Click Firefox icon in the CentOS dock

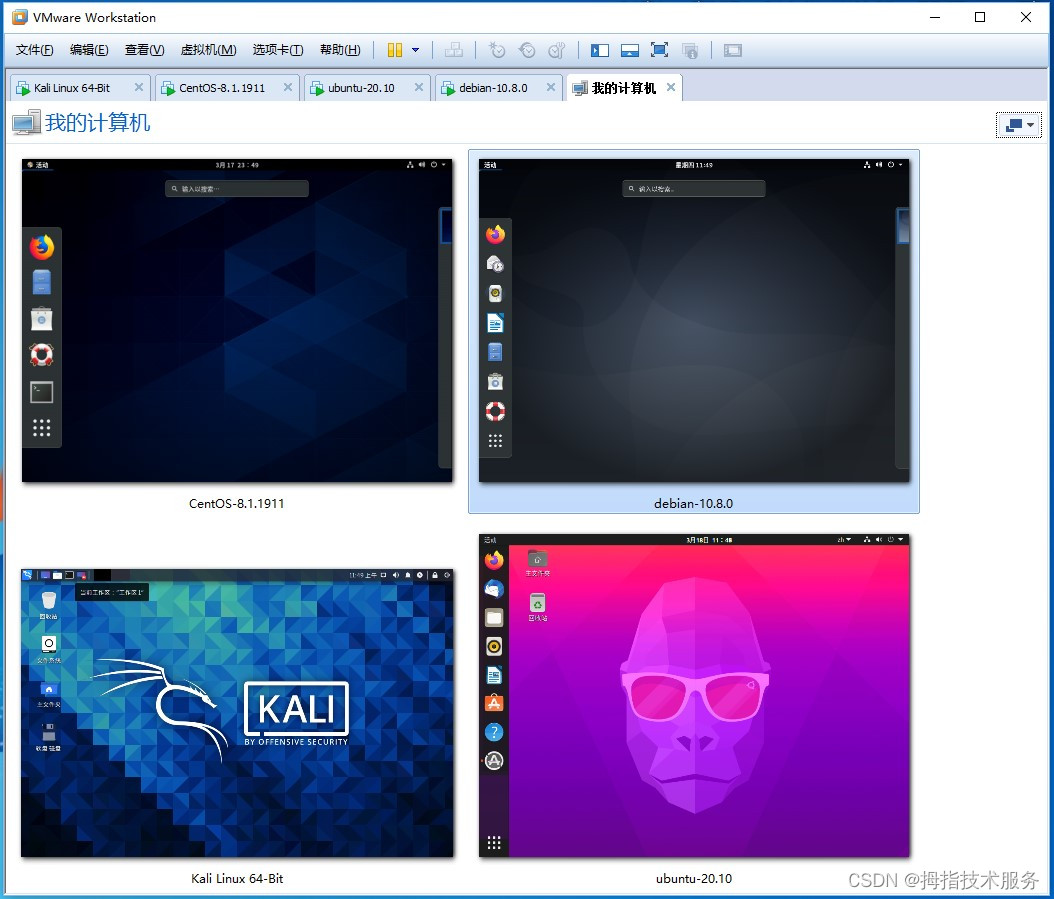coord(42,247)
